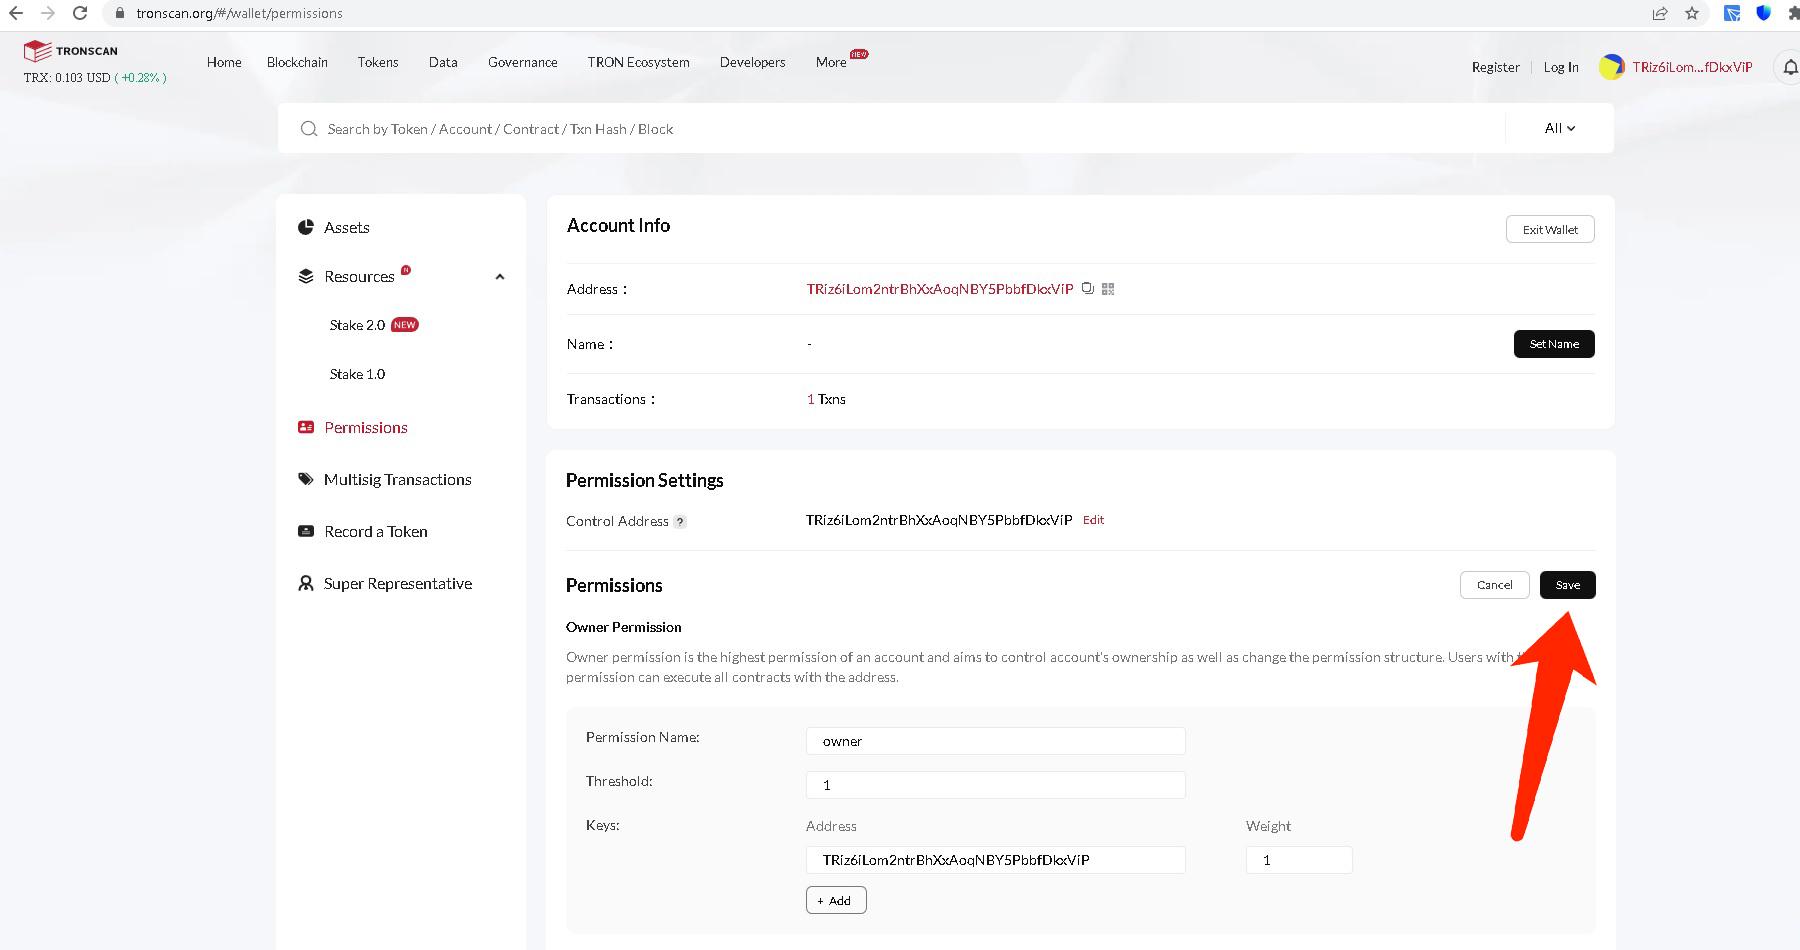
Task: Click the Super Representative person icon
Action: tap(306, 583)
